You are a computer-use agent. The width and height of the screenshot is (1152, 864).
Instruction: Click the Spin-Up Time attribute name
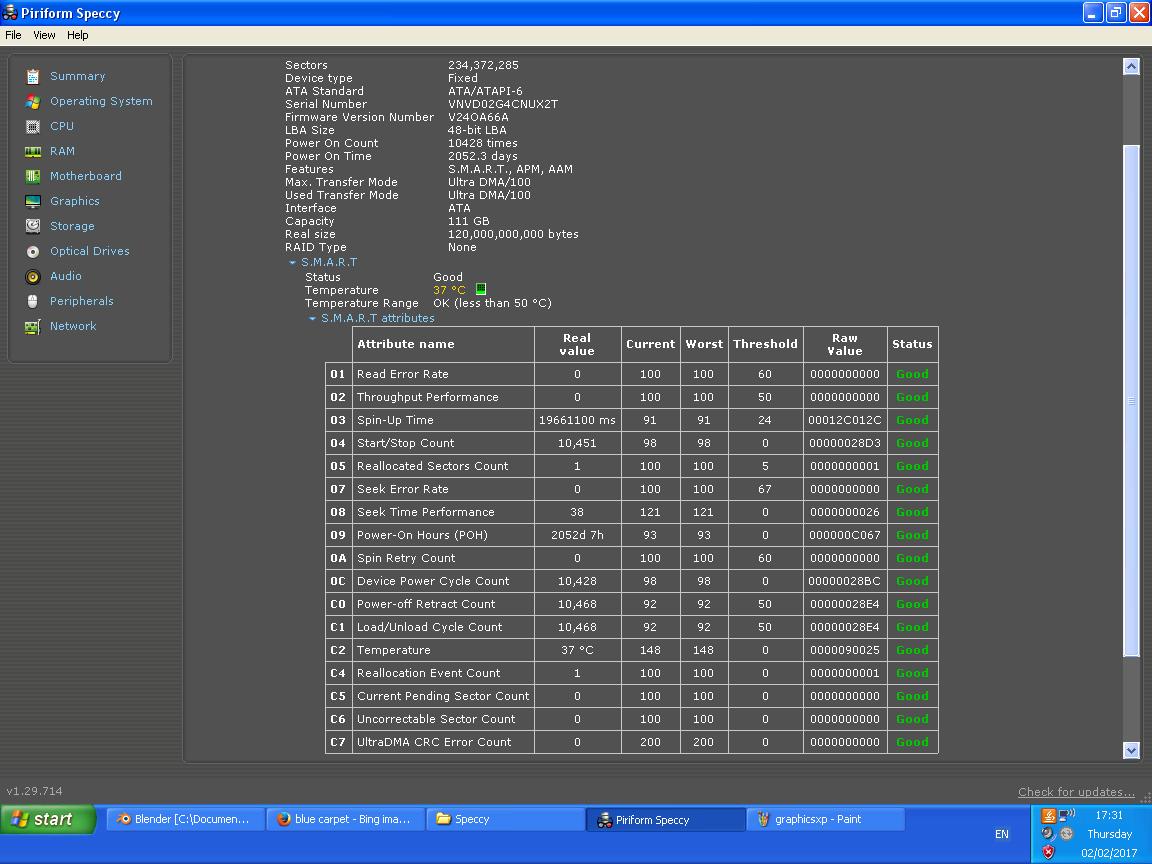tap(395, 420)
